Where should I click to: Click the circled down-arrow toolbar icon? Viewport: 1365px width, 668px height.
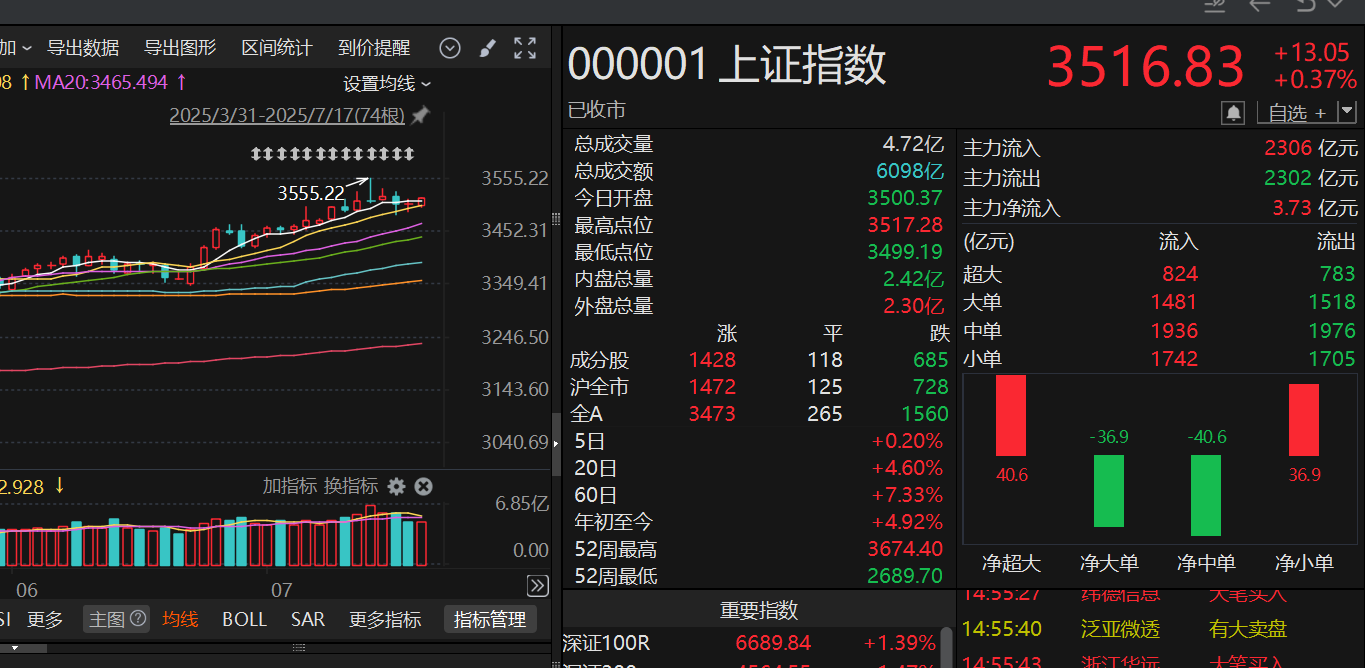click(450, 48)
